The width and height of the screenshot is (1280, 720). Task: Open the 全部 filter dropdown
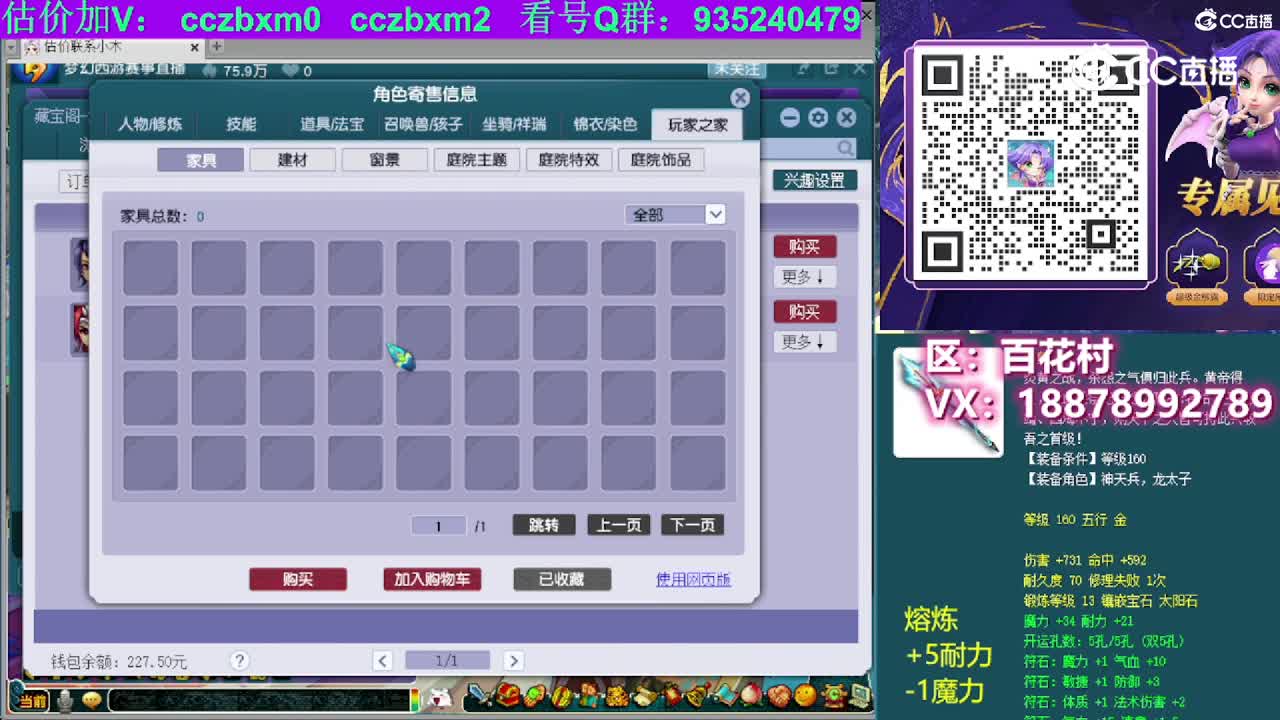pyautogui.click(x=674, y=215)
